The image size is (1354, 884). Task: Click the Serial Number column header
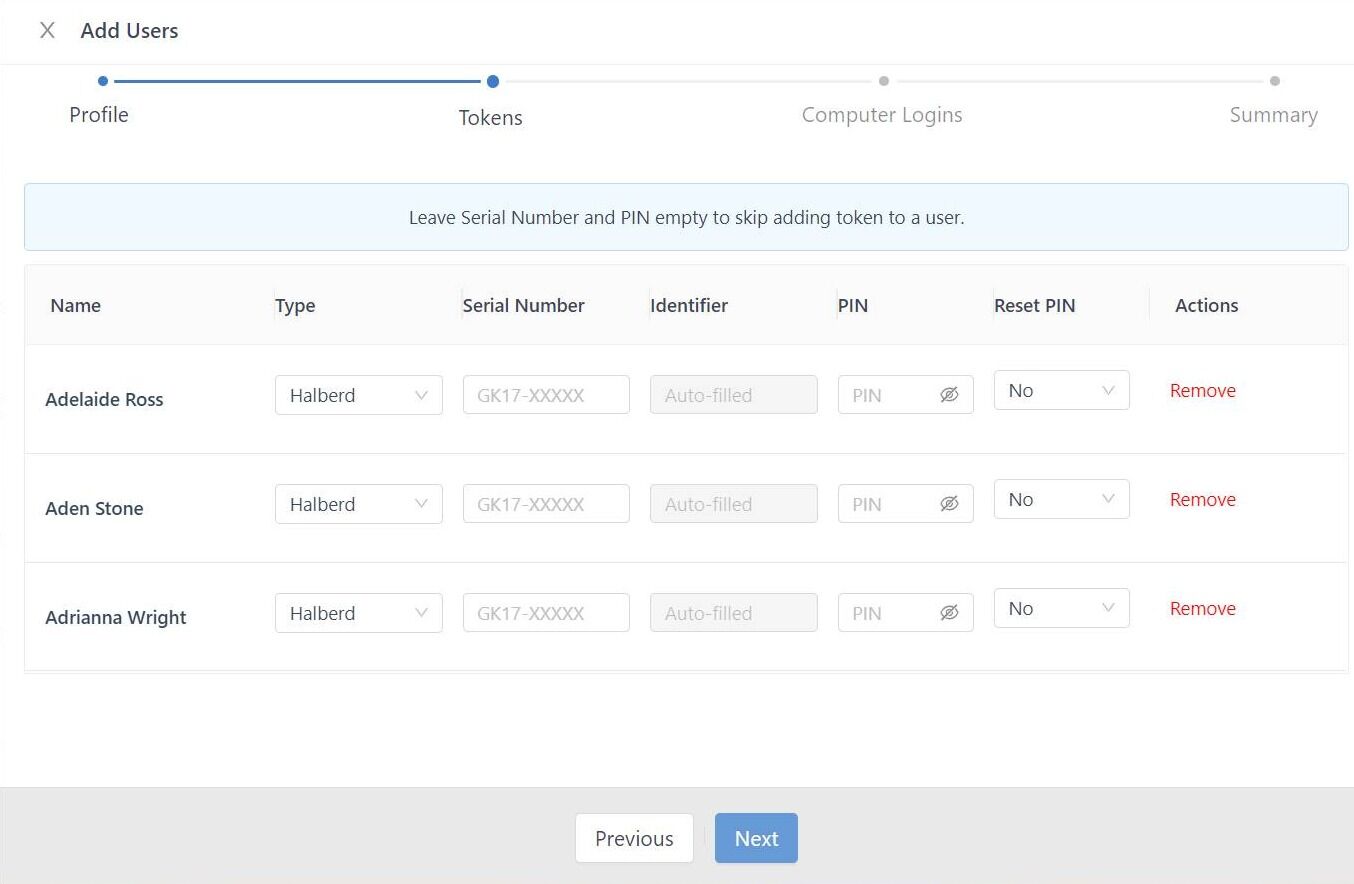524,305
